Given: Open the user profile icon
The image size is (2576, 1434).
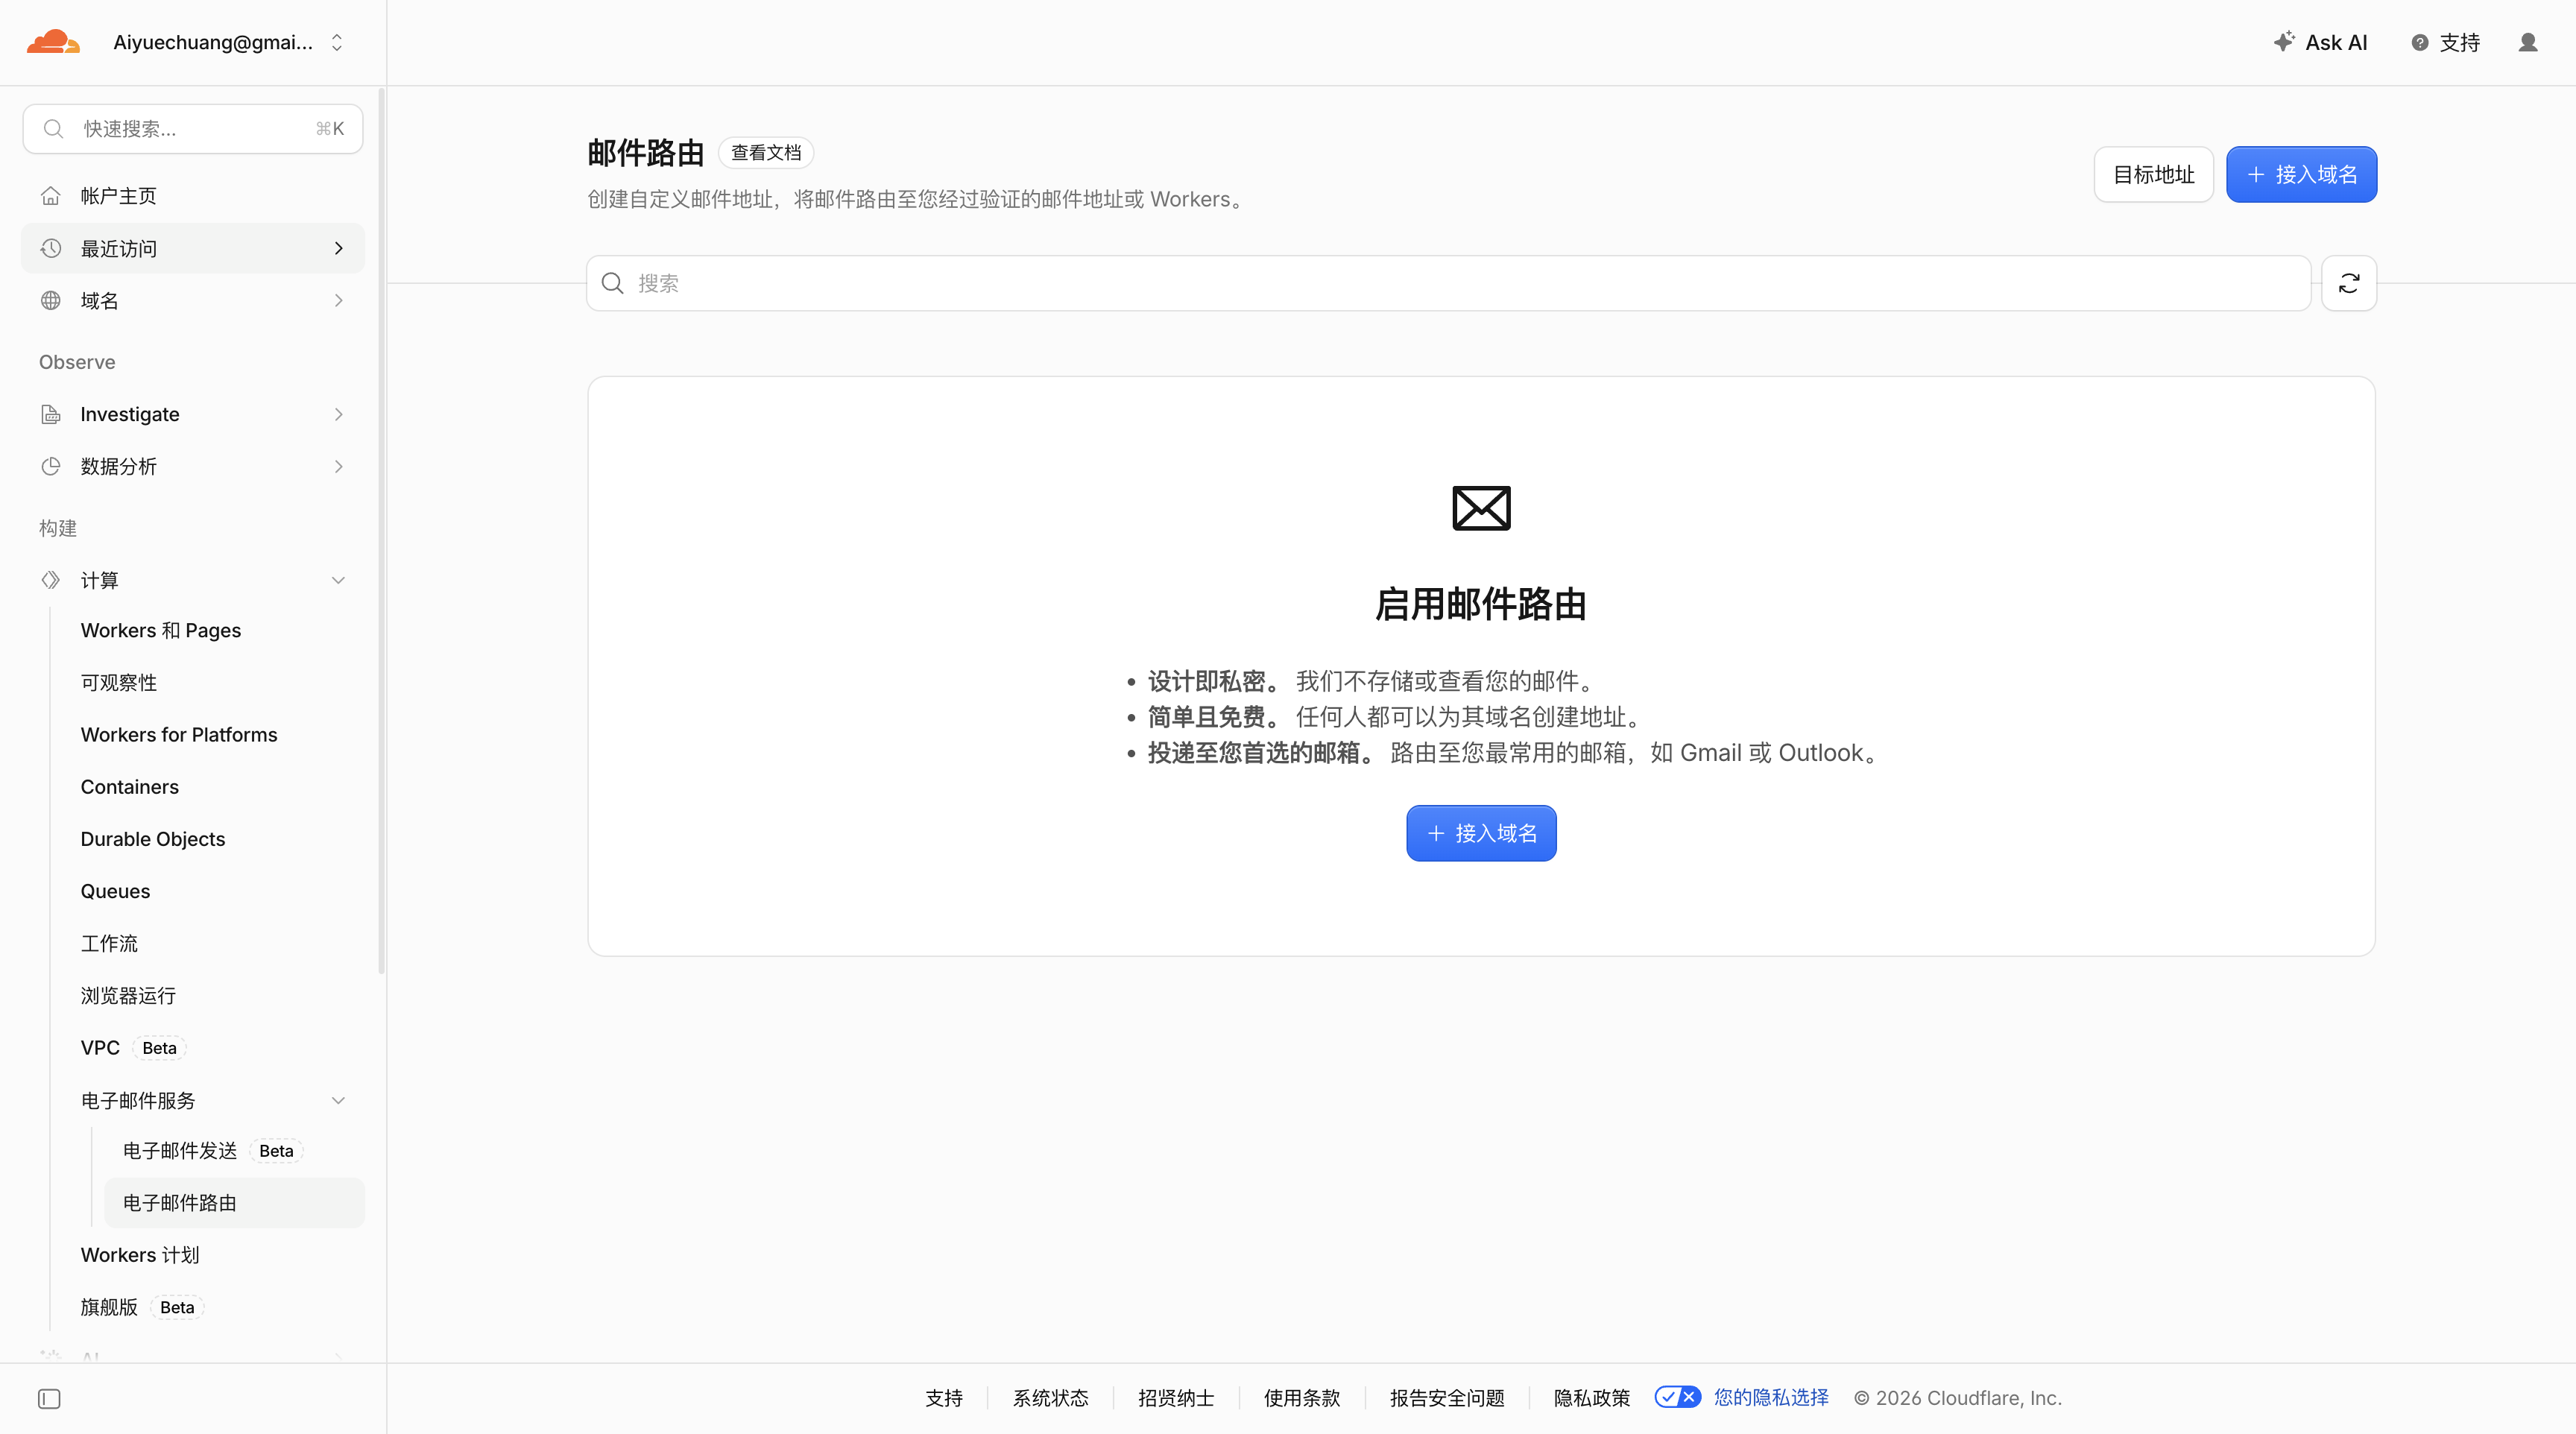Looking at the screenshot, I should 2528,42.
